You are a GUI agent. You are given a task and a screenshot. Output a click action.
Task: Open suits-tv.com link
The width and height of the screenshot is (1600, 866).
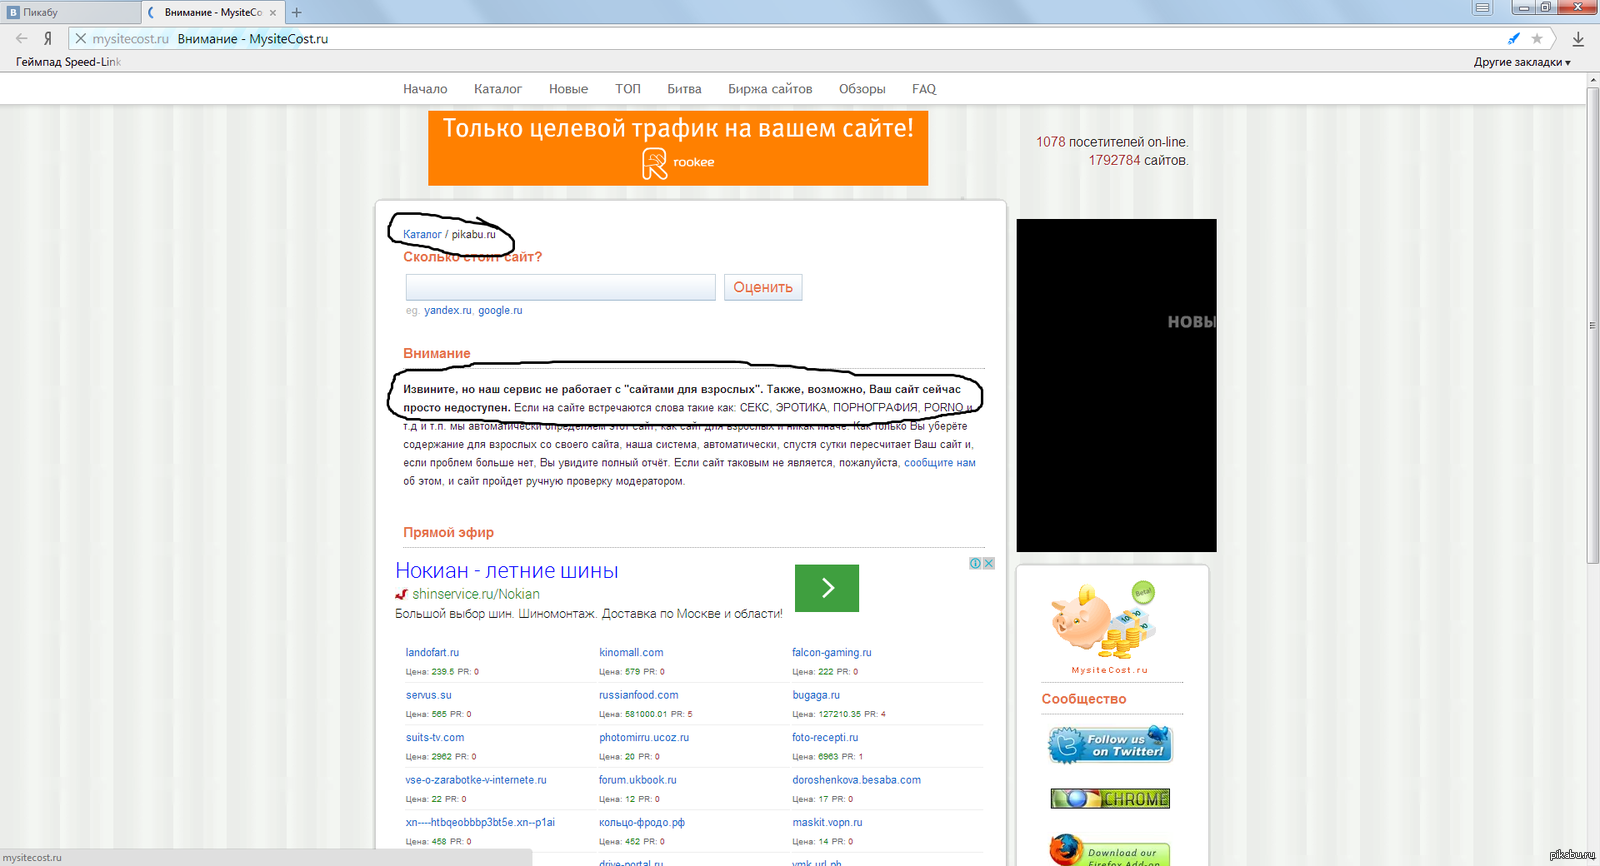(x=435, y=738)
